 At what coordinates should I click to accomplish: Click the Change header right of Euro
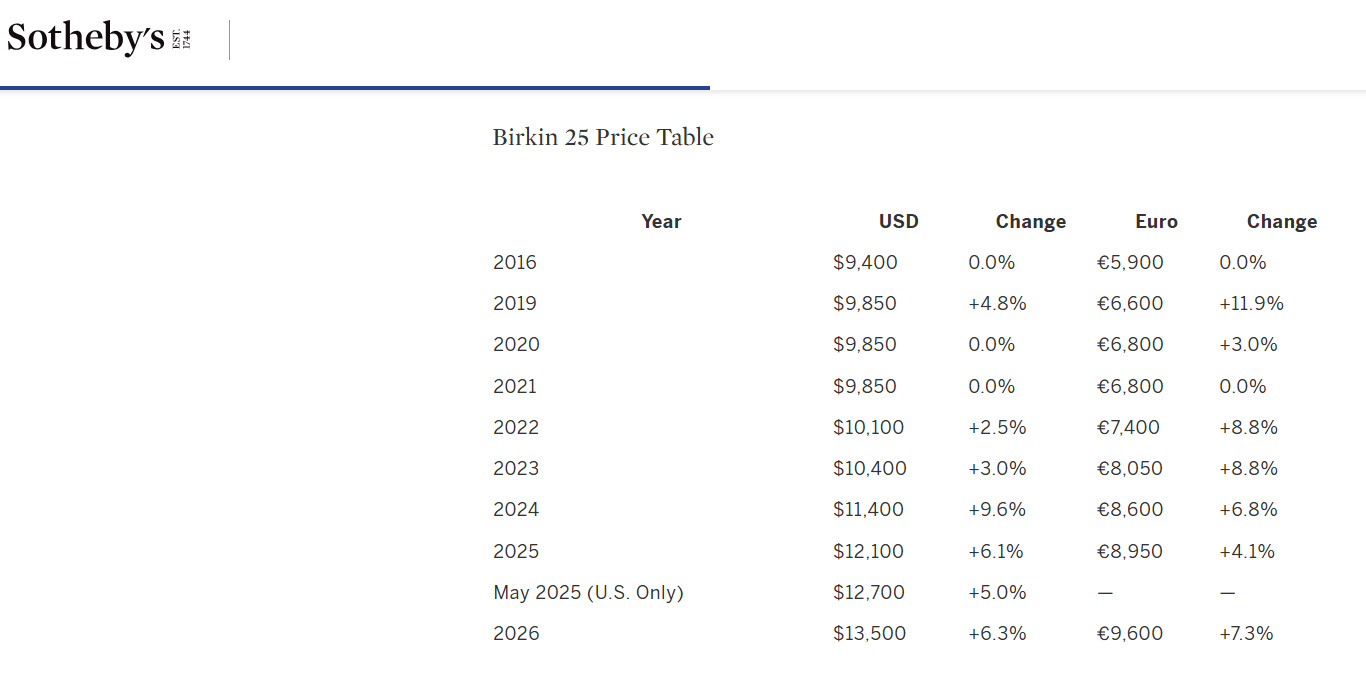pos(1281,222)
